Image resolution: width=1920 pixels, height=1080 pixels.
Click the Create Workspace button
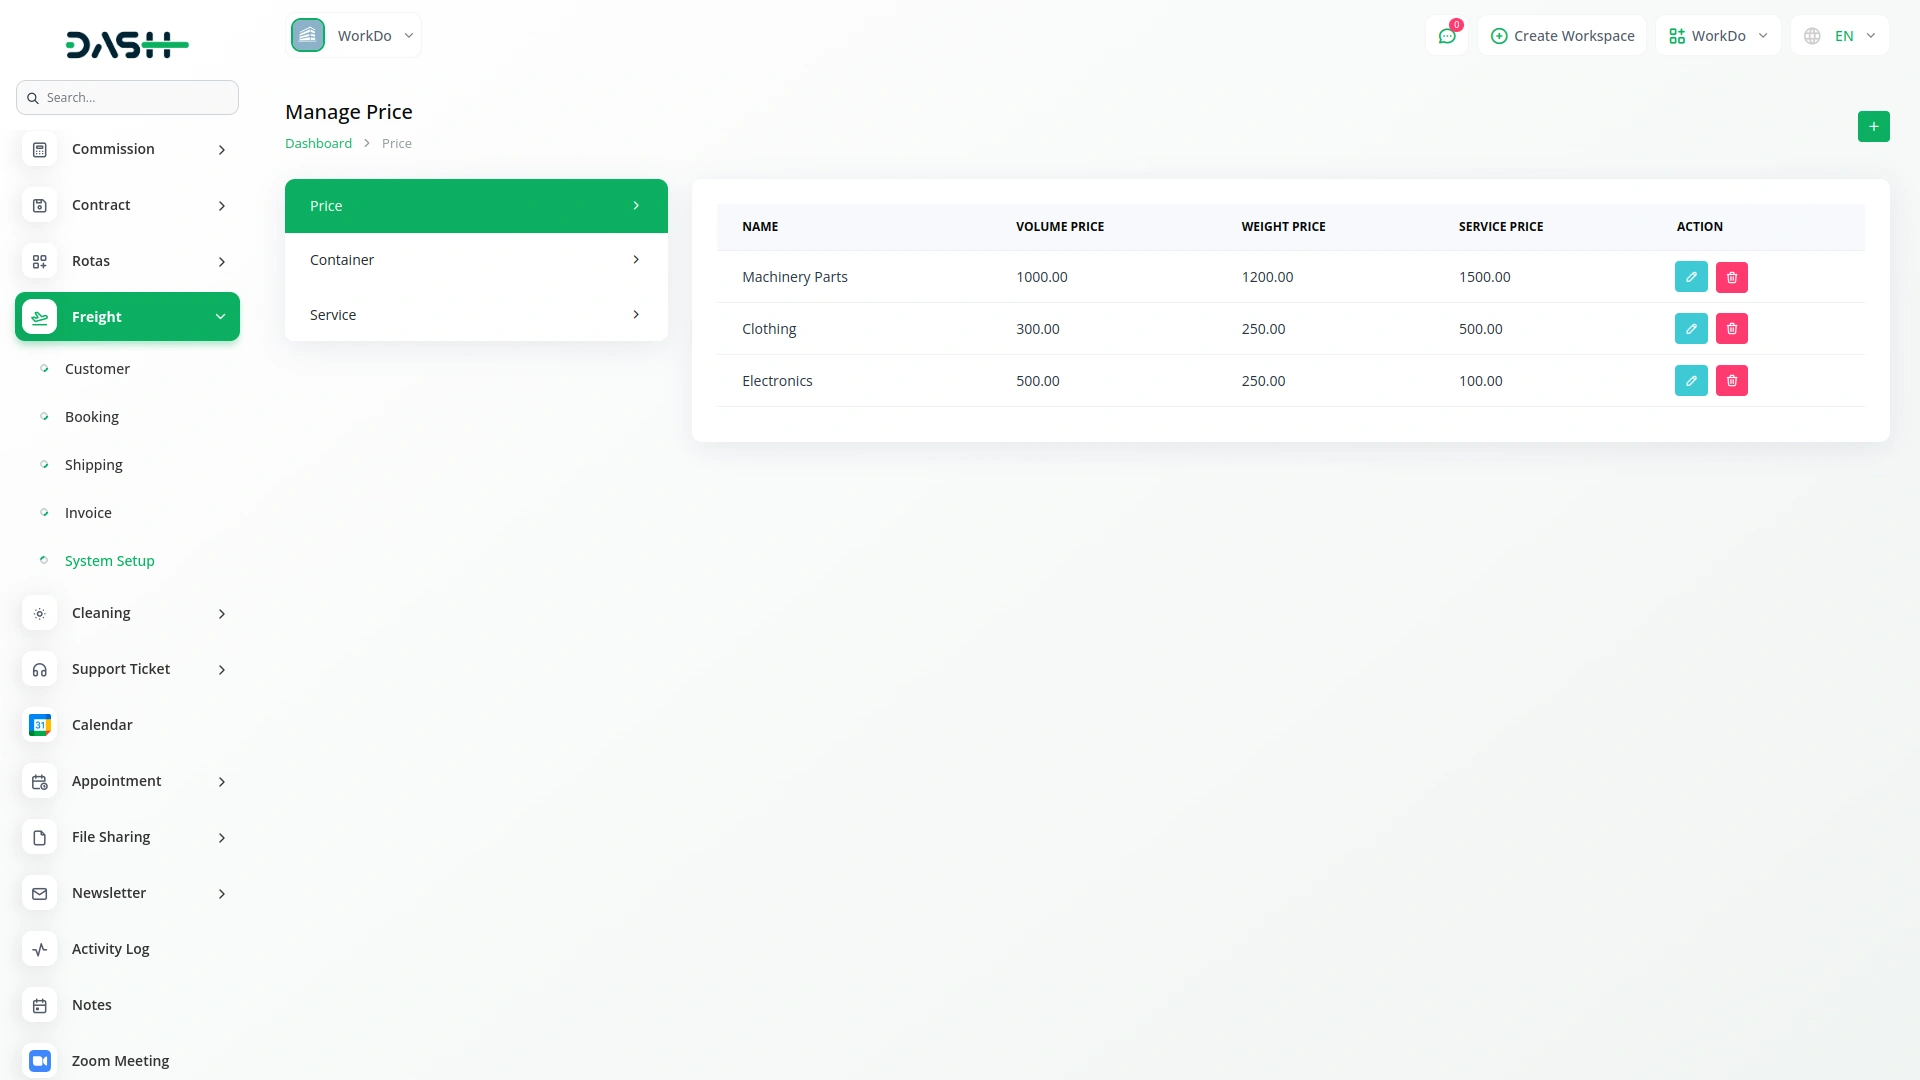(1562, 35)
